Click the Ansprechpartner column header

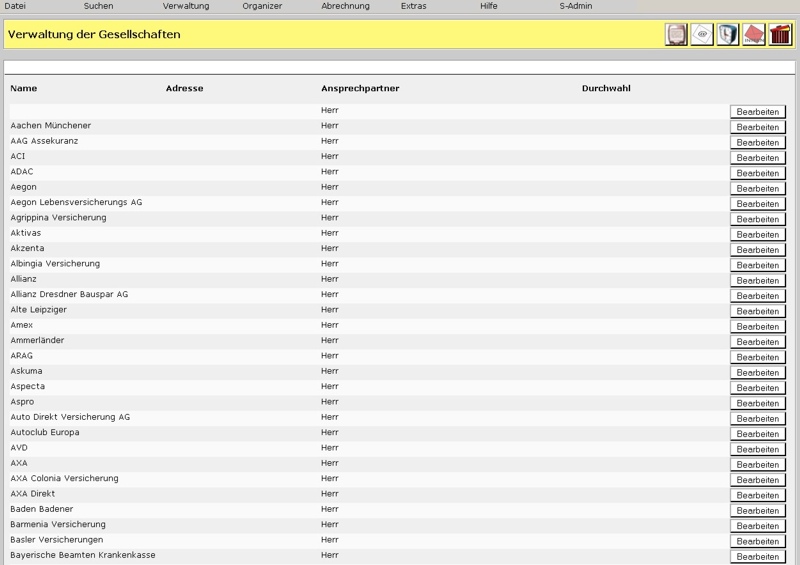(360, 88)
